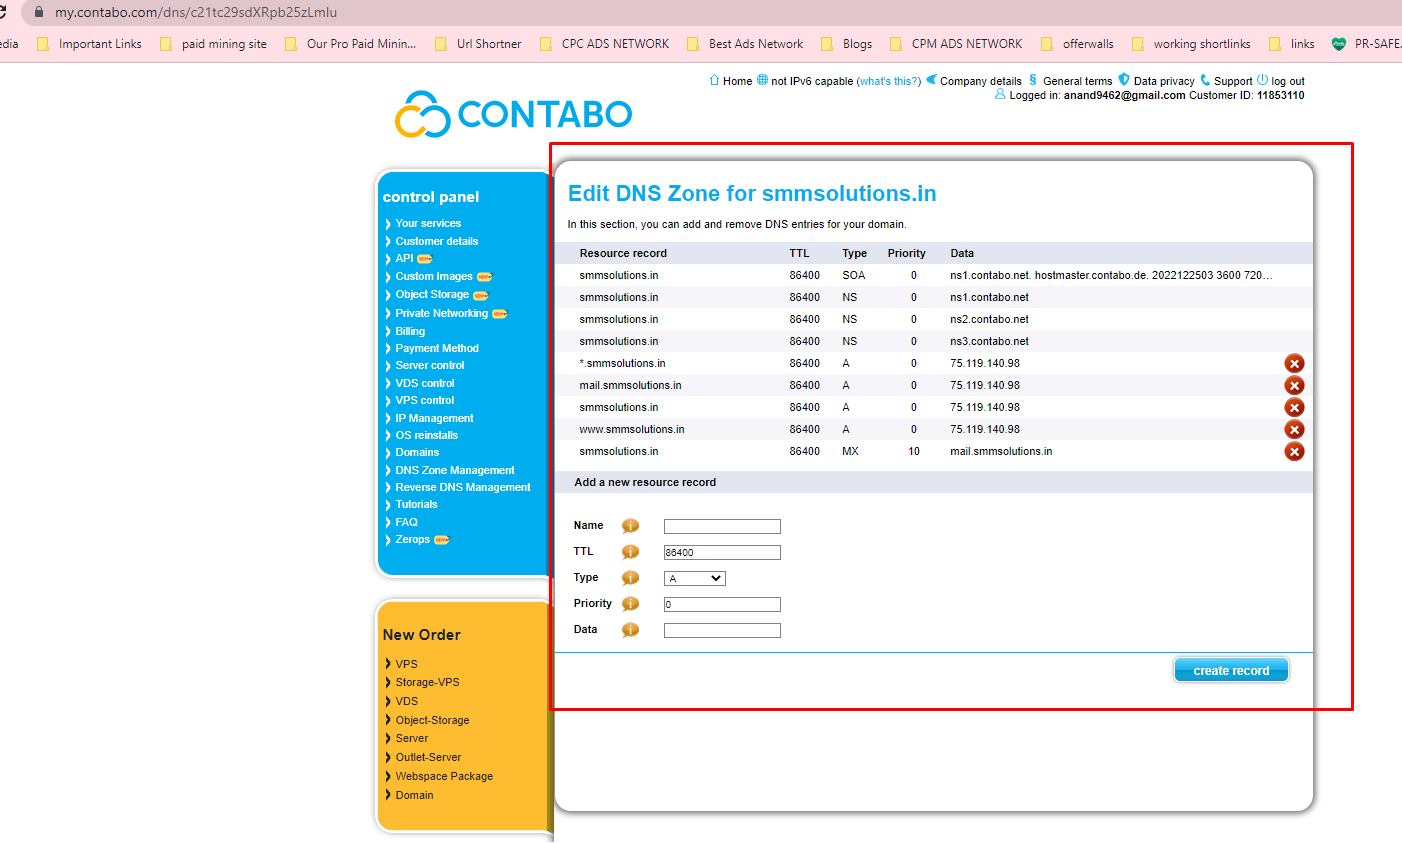Open Private Networking menu item
The height and width of the screenshot is (843, 1402).
click(441, 313)
